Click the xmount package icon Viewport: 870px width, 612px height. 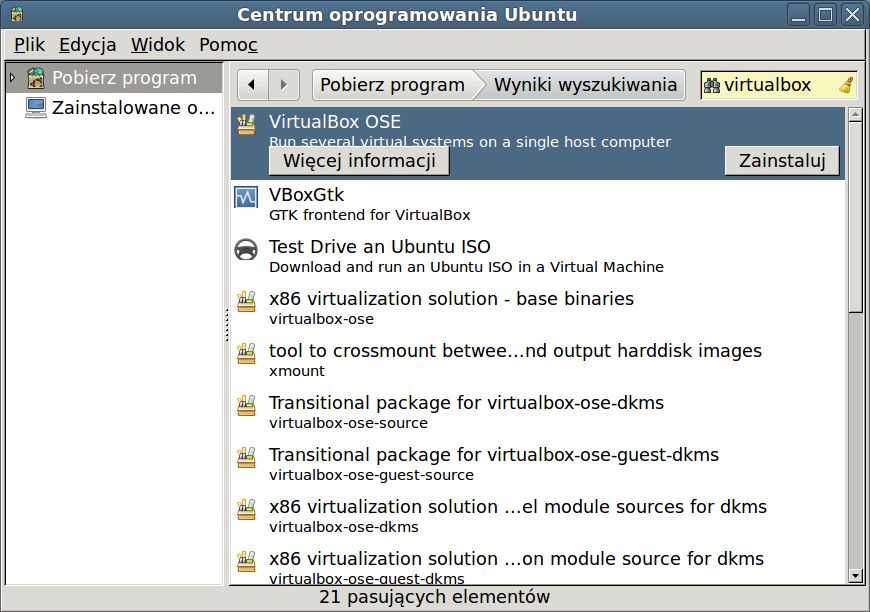pyautogui.click(x=246, y=353)
